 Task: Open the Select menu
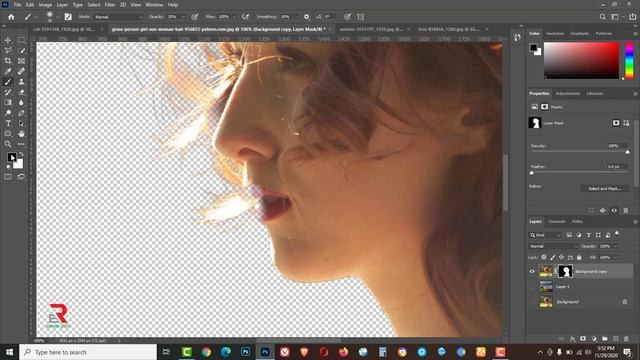point(93,5)
